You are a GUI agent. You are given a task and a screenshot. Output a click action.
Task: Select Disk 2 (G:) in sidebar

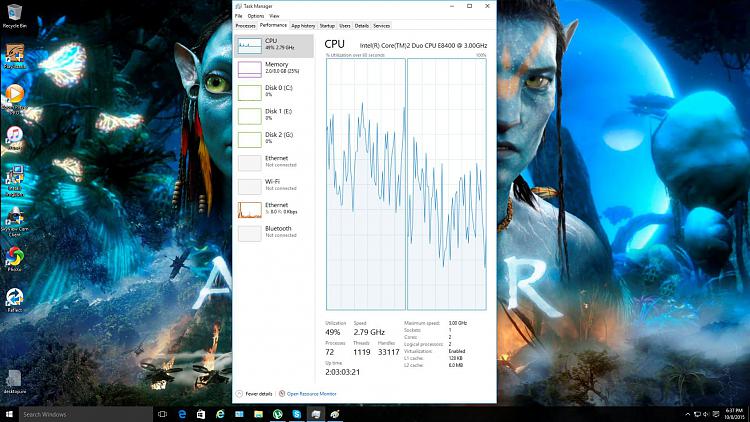coord(274,140)
